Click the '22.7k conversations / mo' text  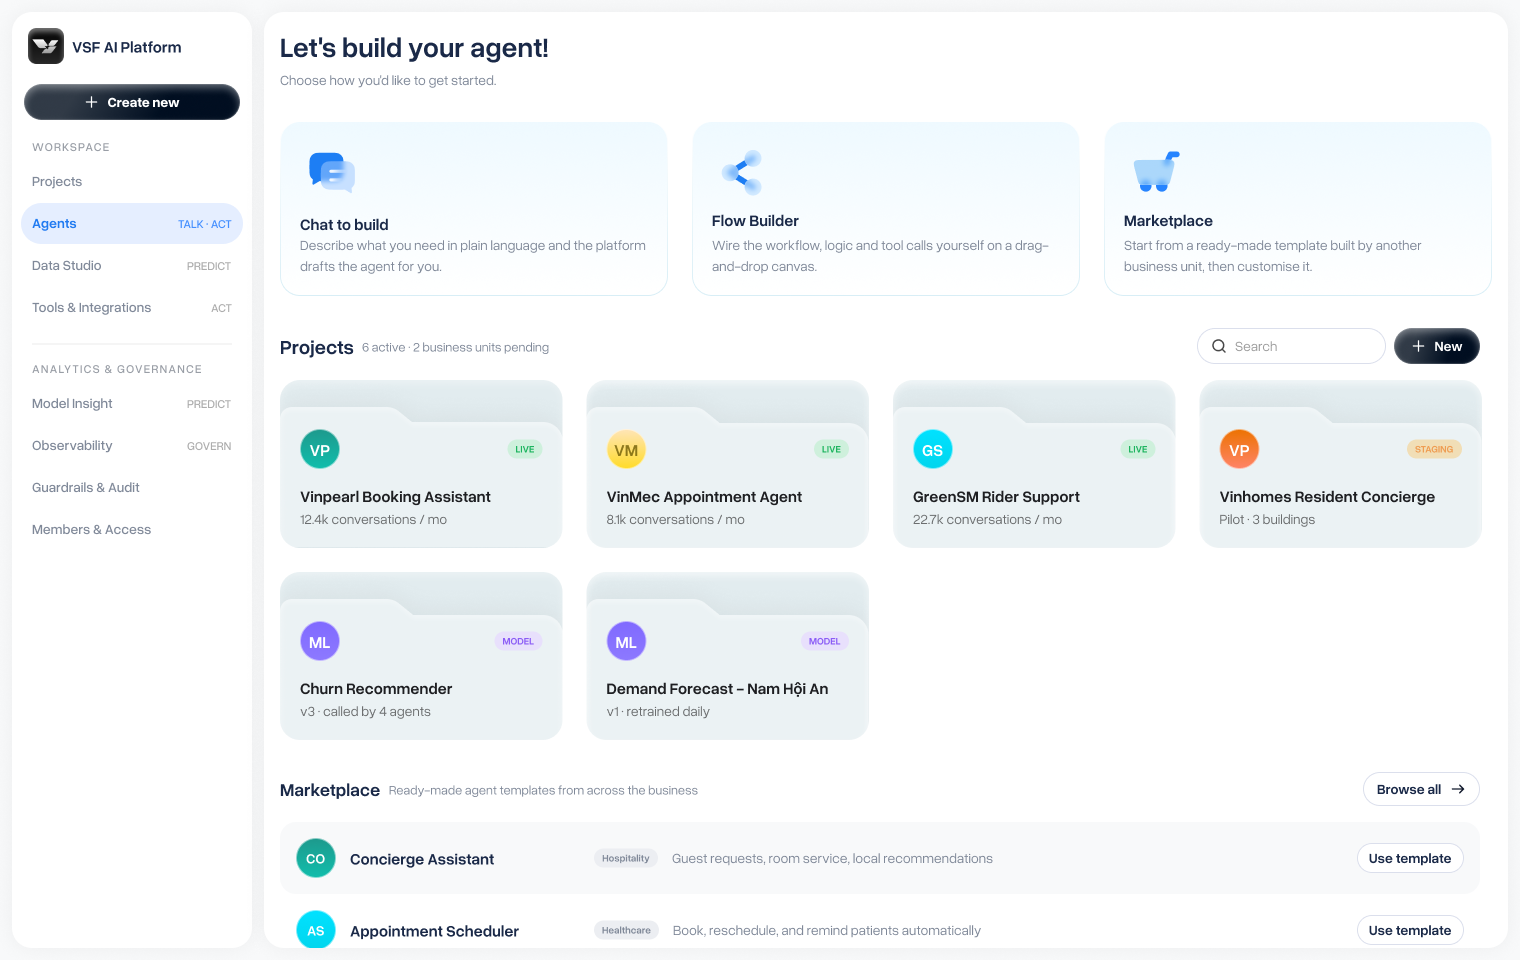tap(988, 520)
